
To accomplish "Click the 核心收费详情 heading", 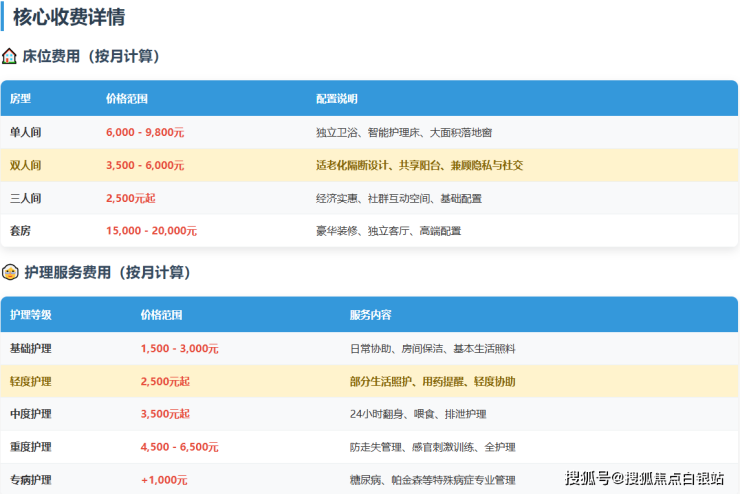I will 69,17.
